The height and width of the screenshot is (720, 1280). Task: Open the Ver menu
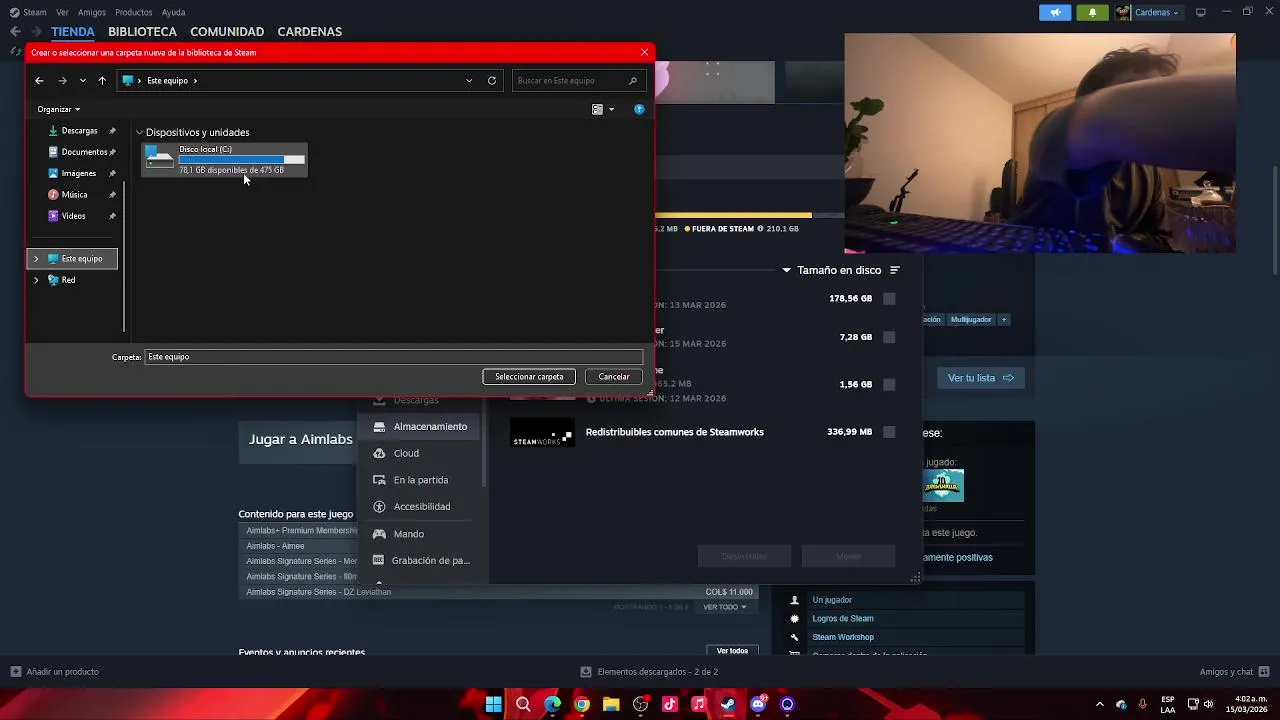[63, 12]
